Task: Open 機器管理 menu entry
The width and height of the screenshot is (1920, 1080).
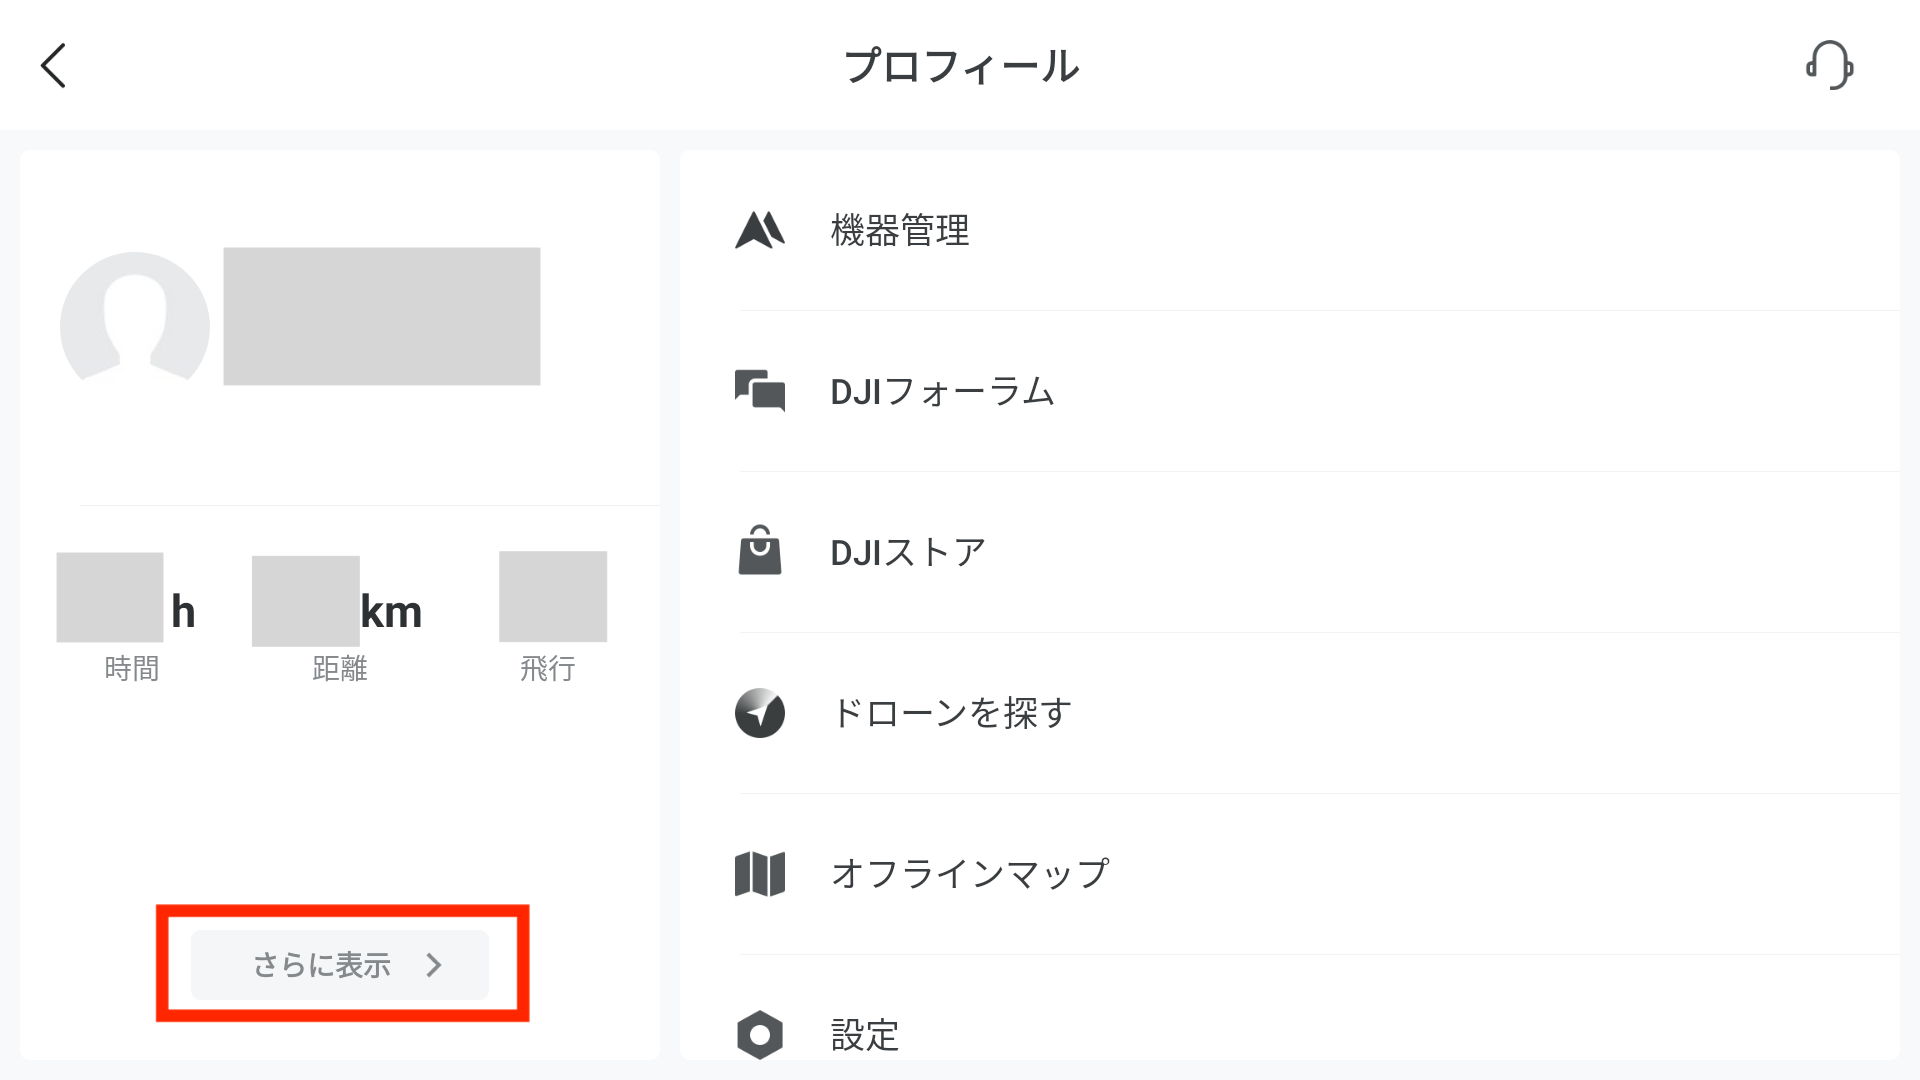Action: [x=900, y=231]
